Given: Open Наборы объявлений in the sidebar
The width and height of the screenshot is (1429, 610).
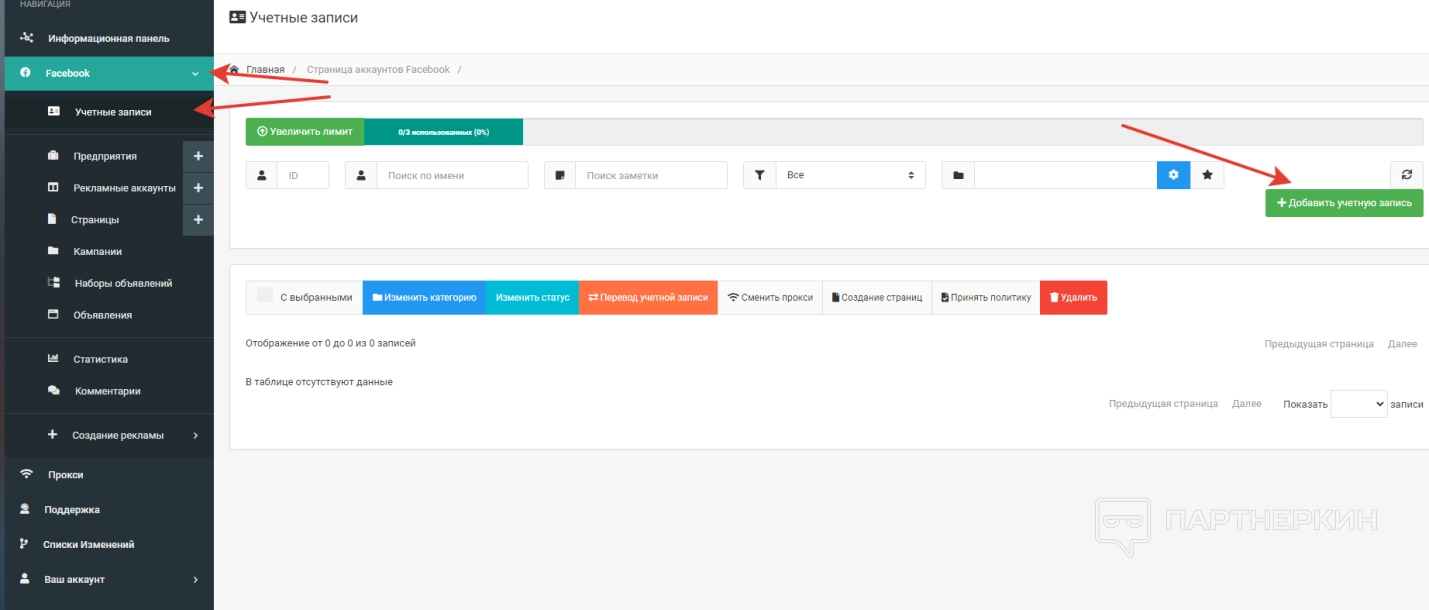Looking at the screenshot, I should click(x=123, y=283).
